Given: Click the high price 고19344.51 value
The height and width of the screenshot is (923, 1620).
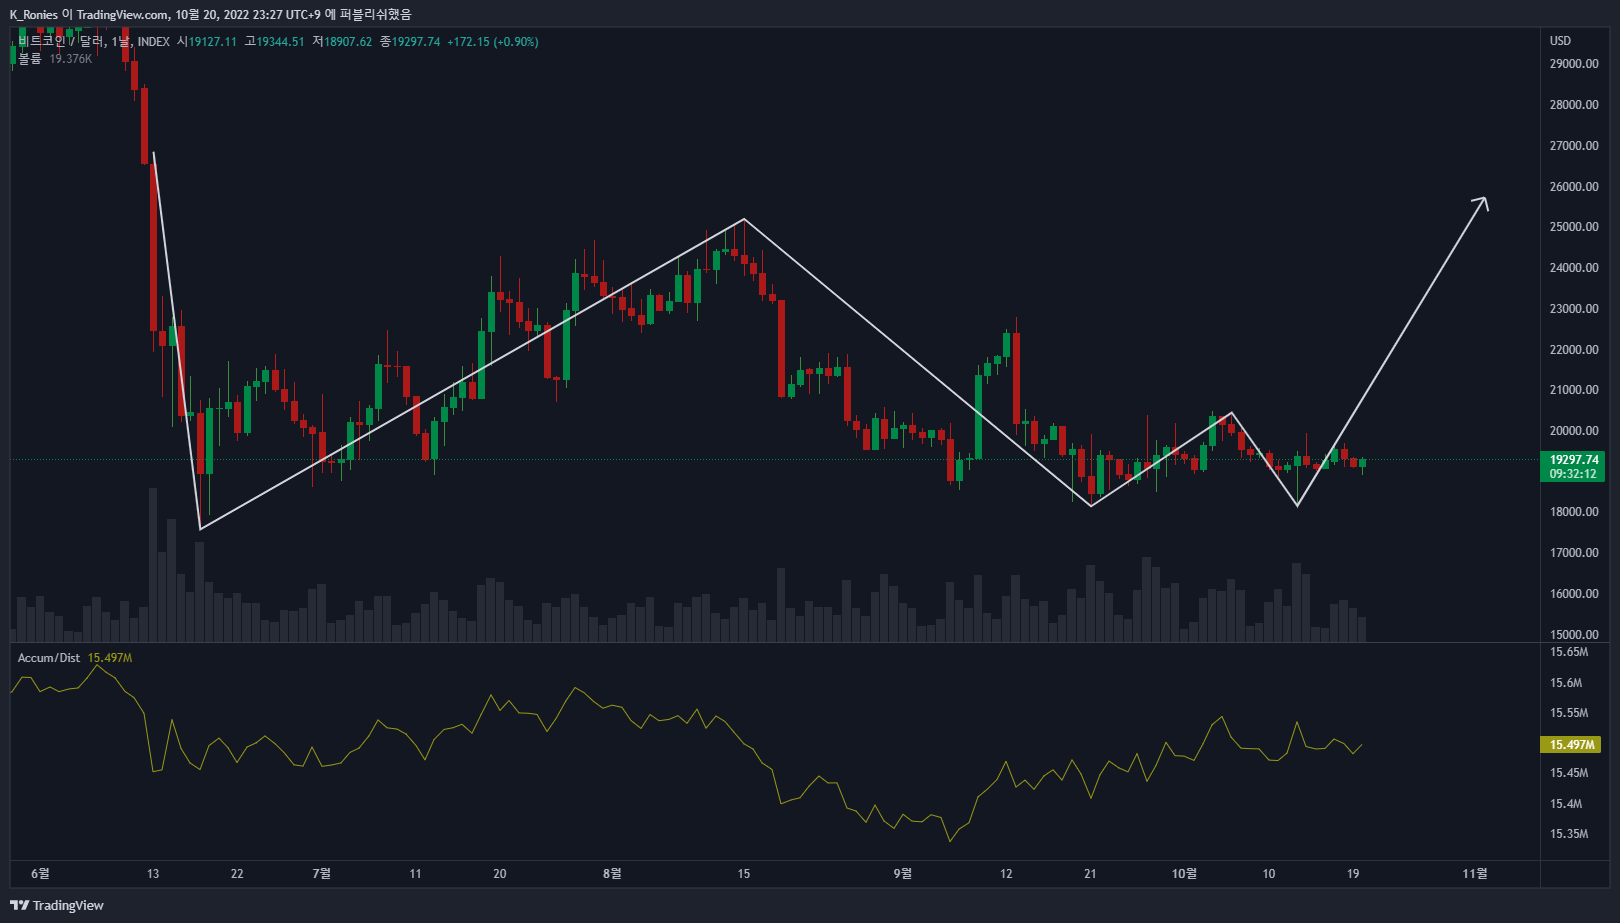Looking at the screenshot, I should [x=274, y=42].
